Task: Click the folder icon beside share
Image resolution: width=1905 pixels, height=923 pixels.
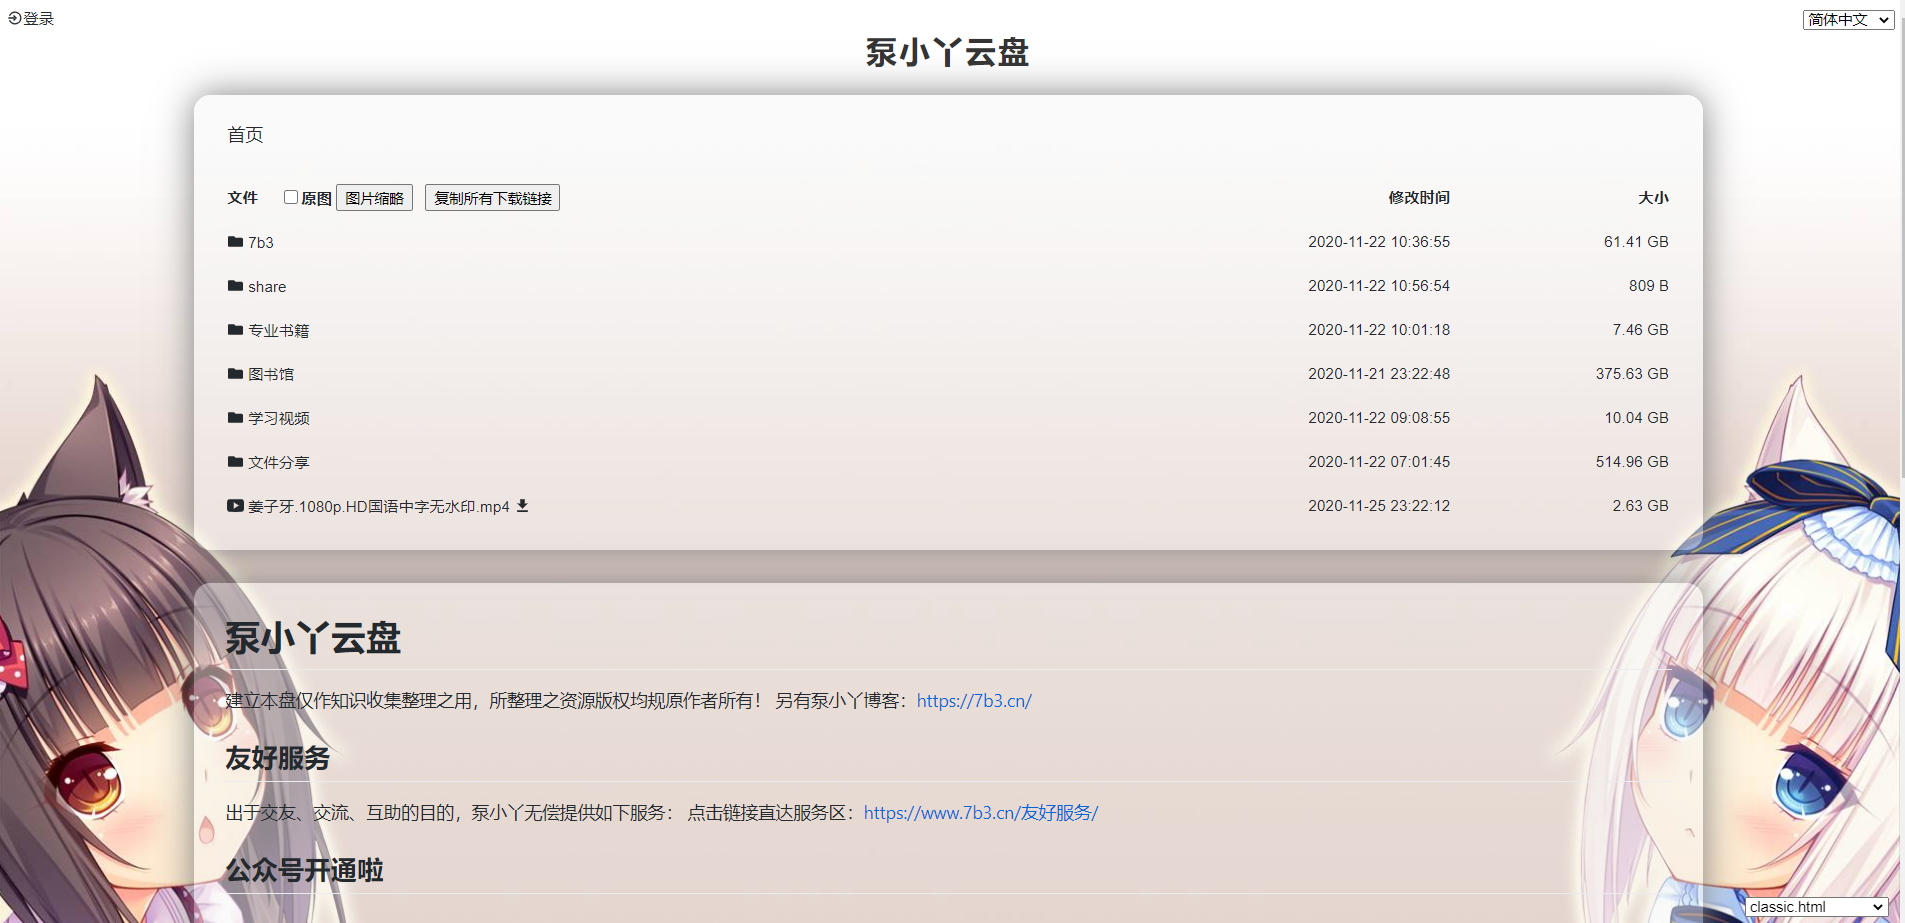Action: click(235, 286)
